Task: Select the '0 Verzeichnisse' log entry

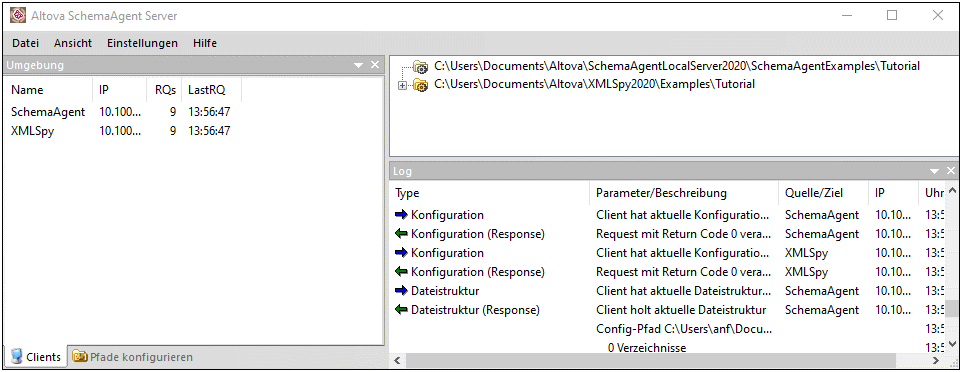Action: pyautogui.click(x=647, y=348)
